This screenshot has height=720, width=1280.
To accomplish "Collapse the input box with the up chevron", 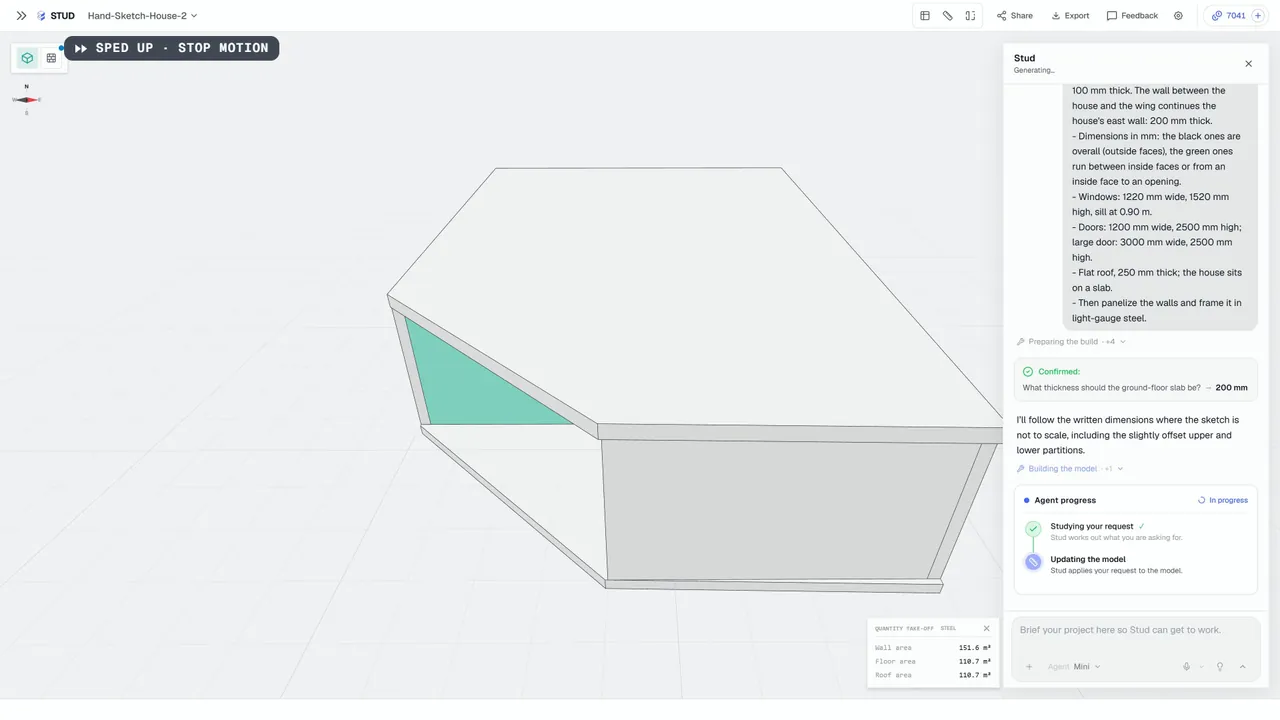I will click(x=1243, y=667).
